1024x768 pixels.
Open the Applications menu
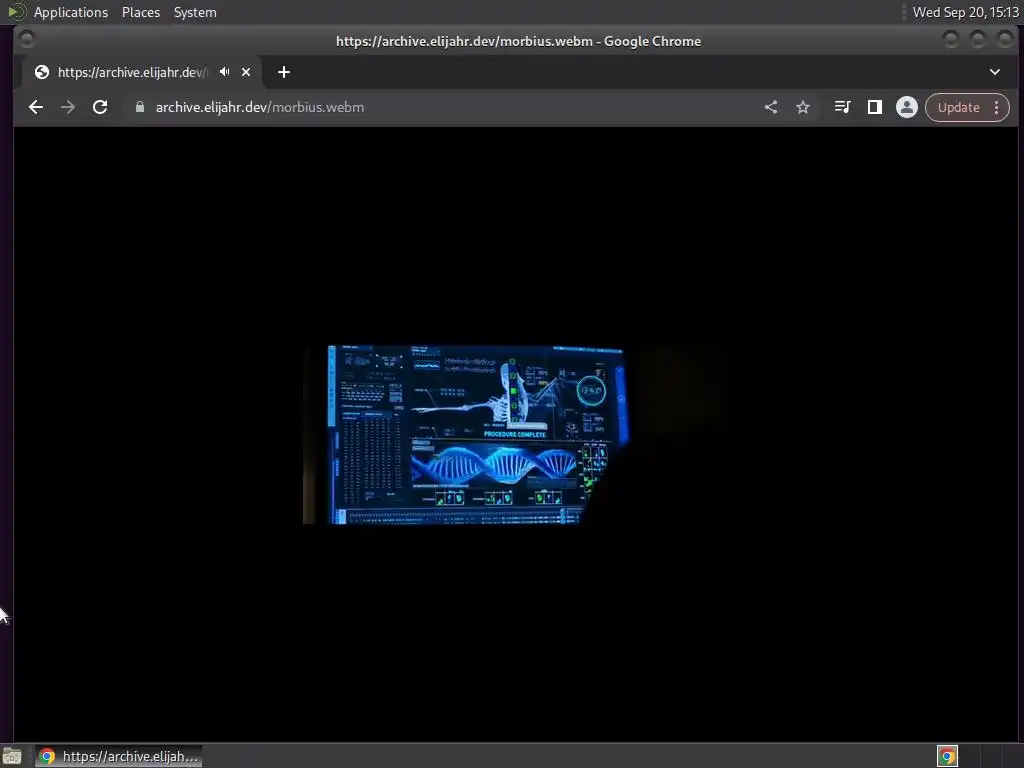71,12
